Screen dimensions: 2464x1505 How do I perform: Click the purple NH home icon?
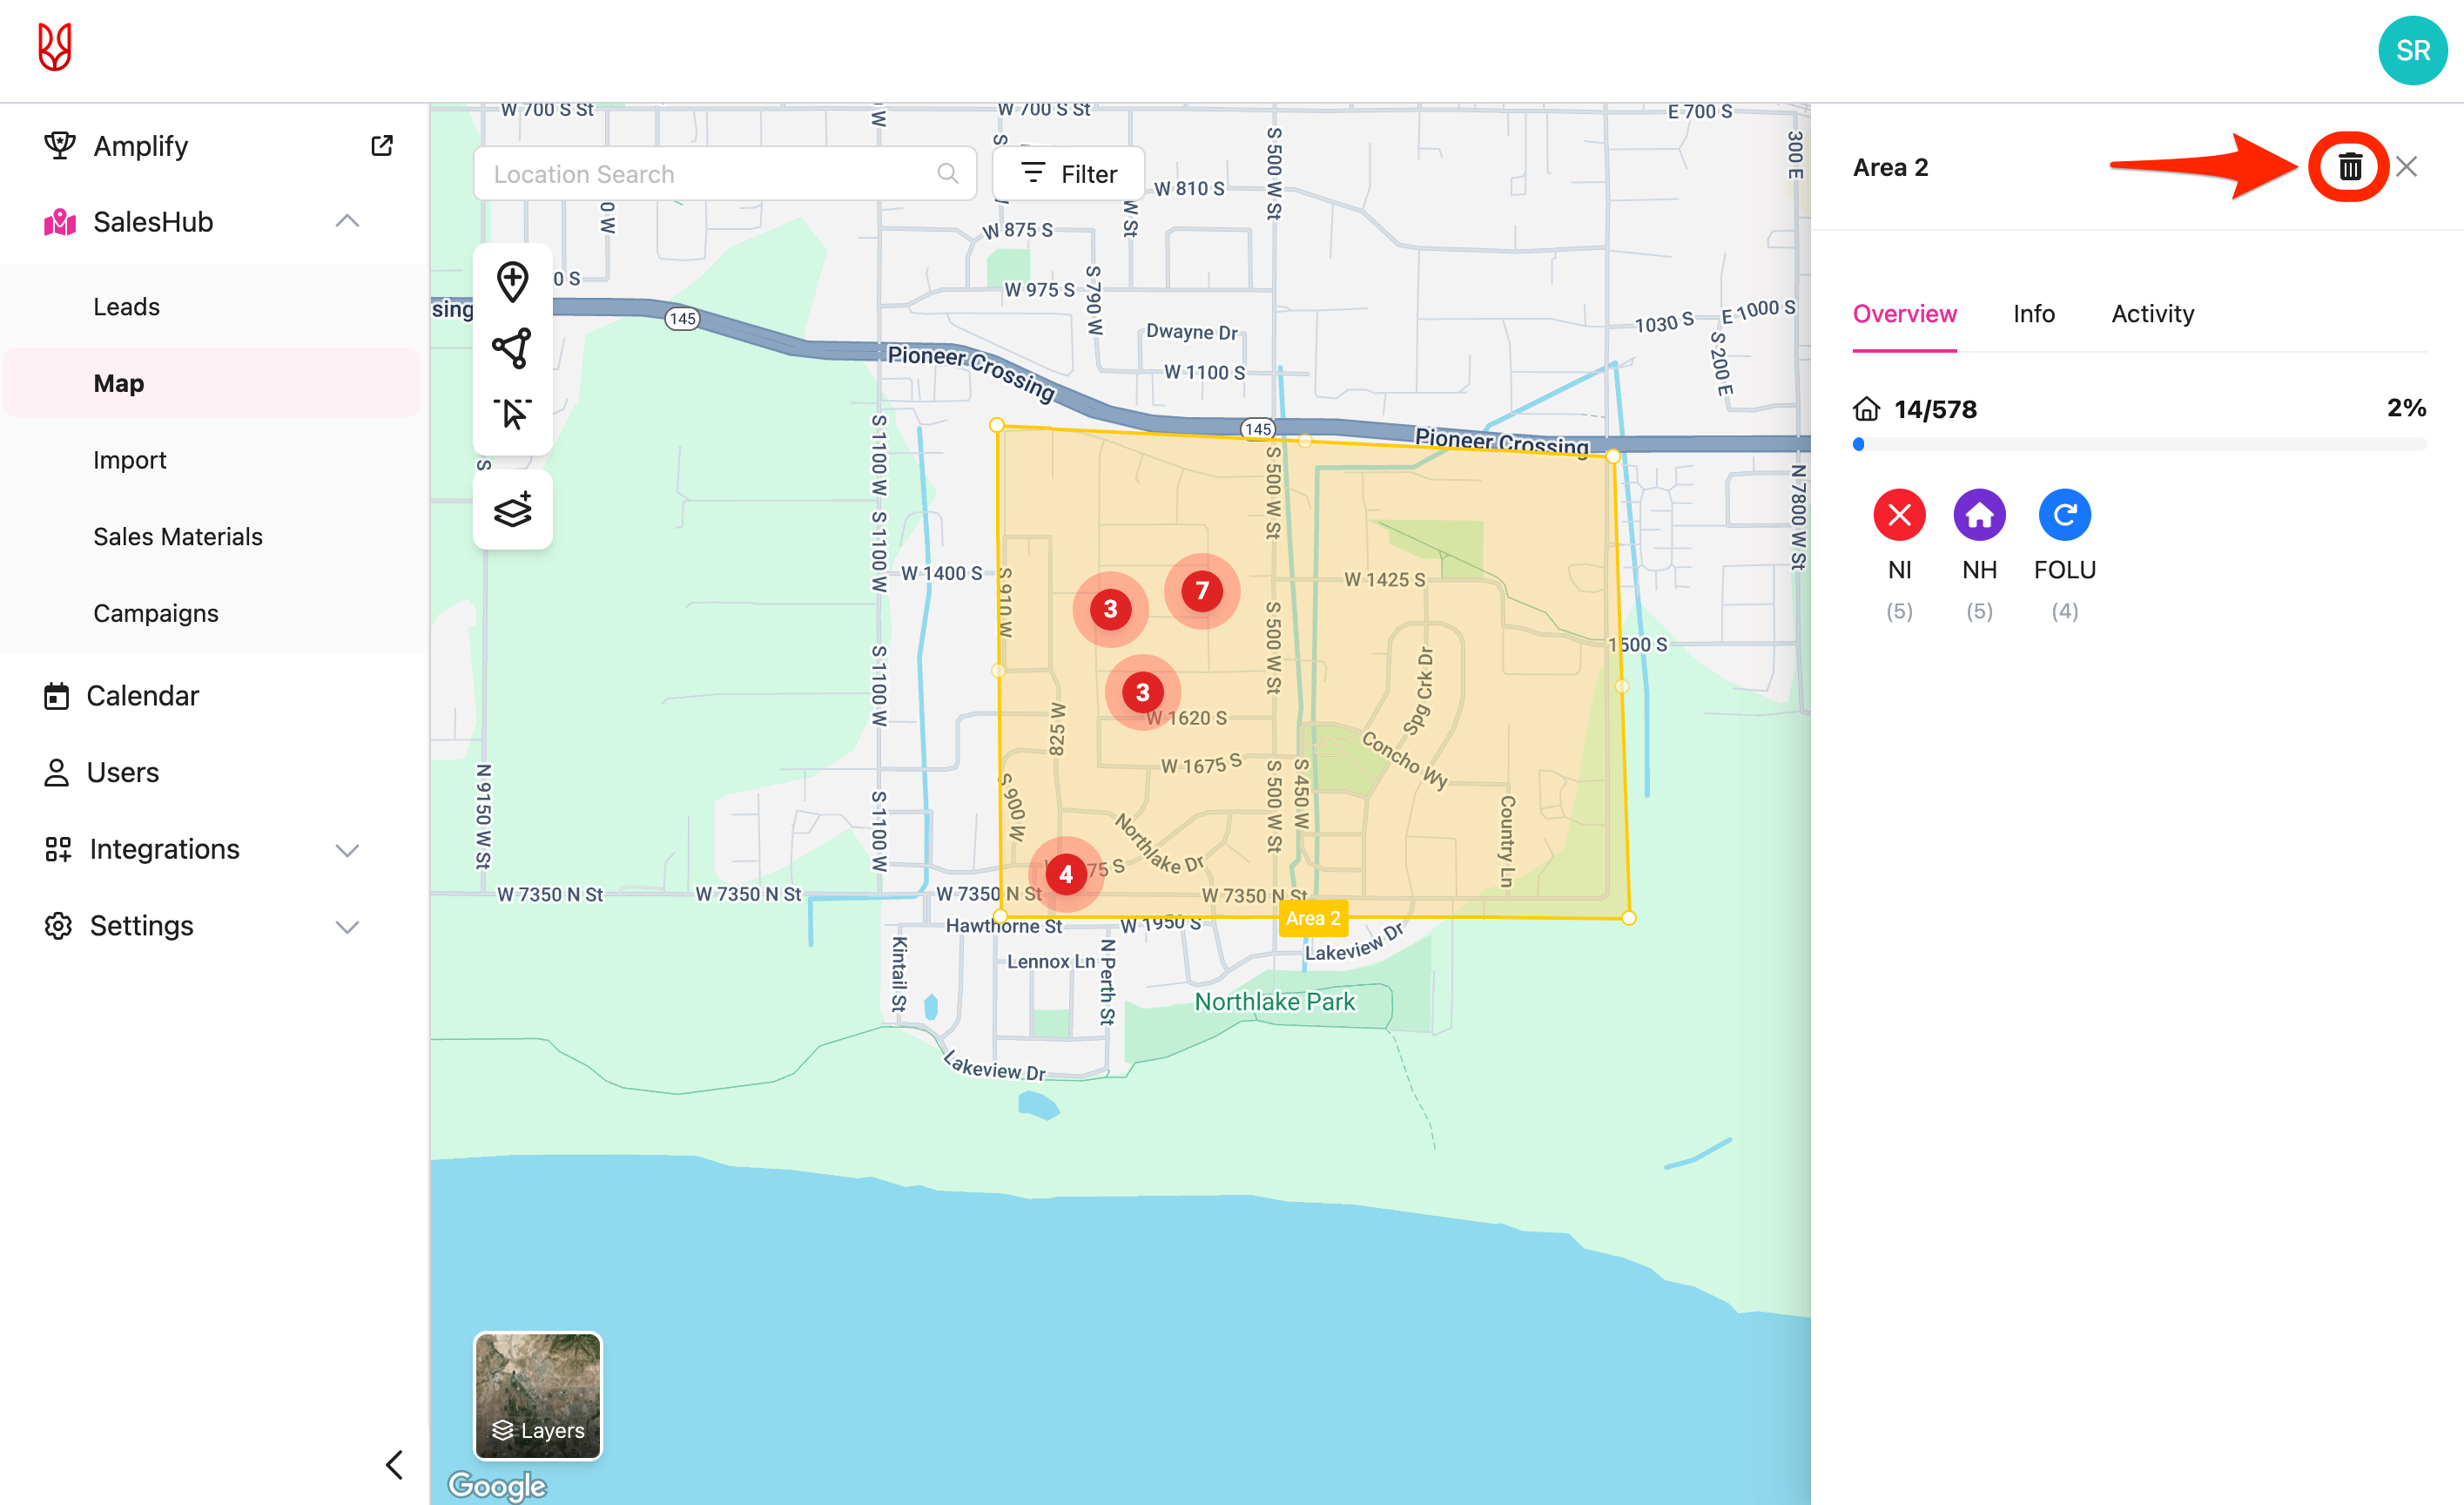click(1978, 515)
